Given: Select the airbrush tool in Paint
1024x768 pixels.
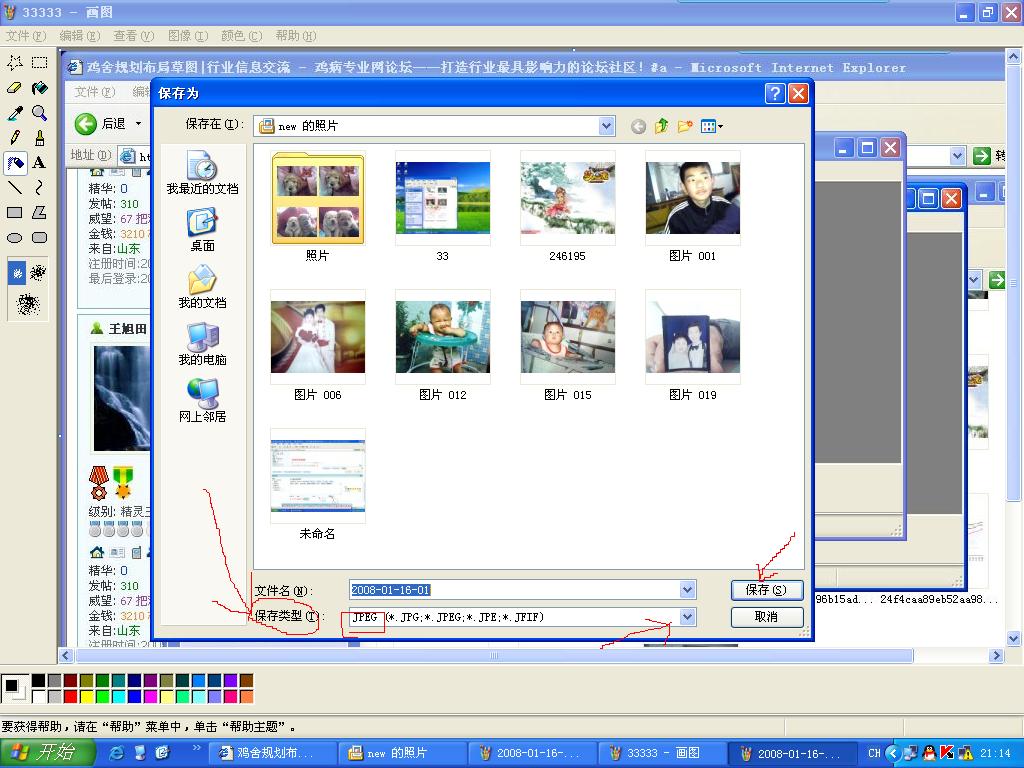Looking at the screenshot, I should click(15, 163).
